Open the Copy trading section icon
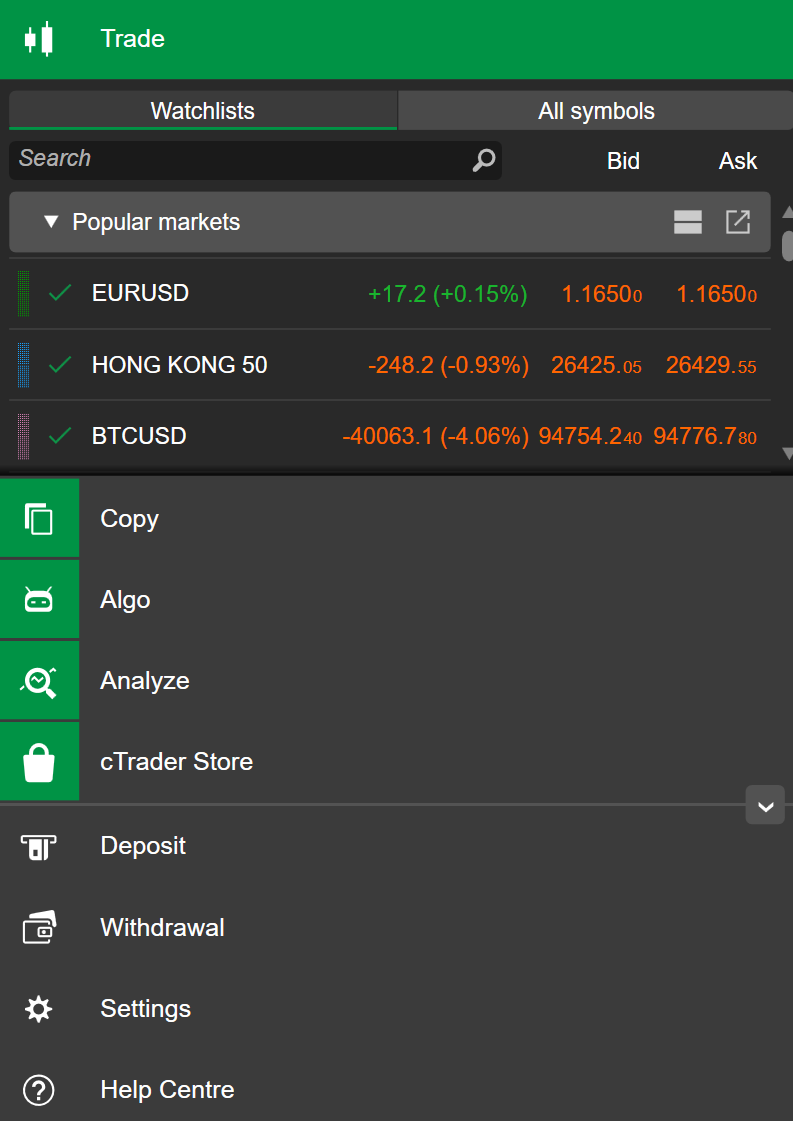The height and width of the screenshot is (1121, 793). click(39, 519)
